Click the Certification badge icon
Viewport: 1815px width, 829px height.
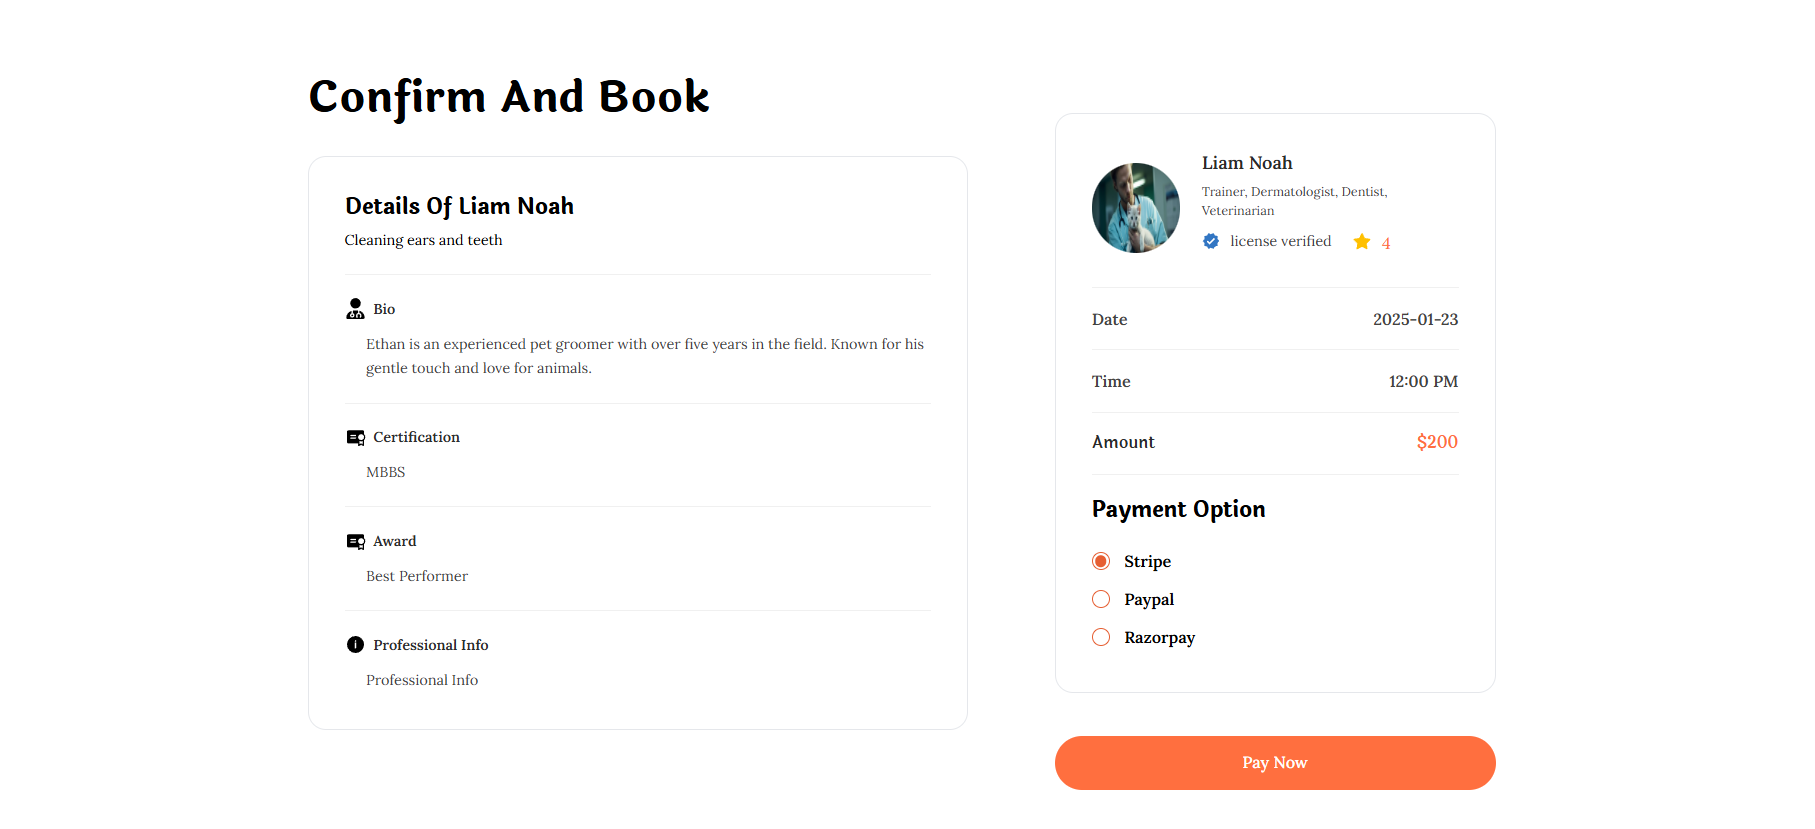click(355, 438)
